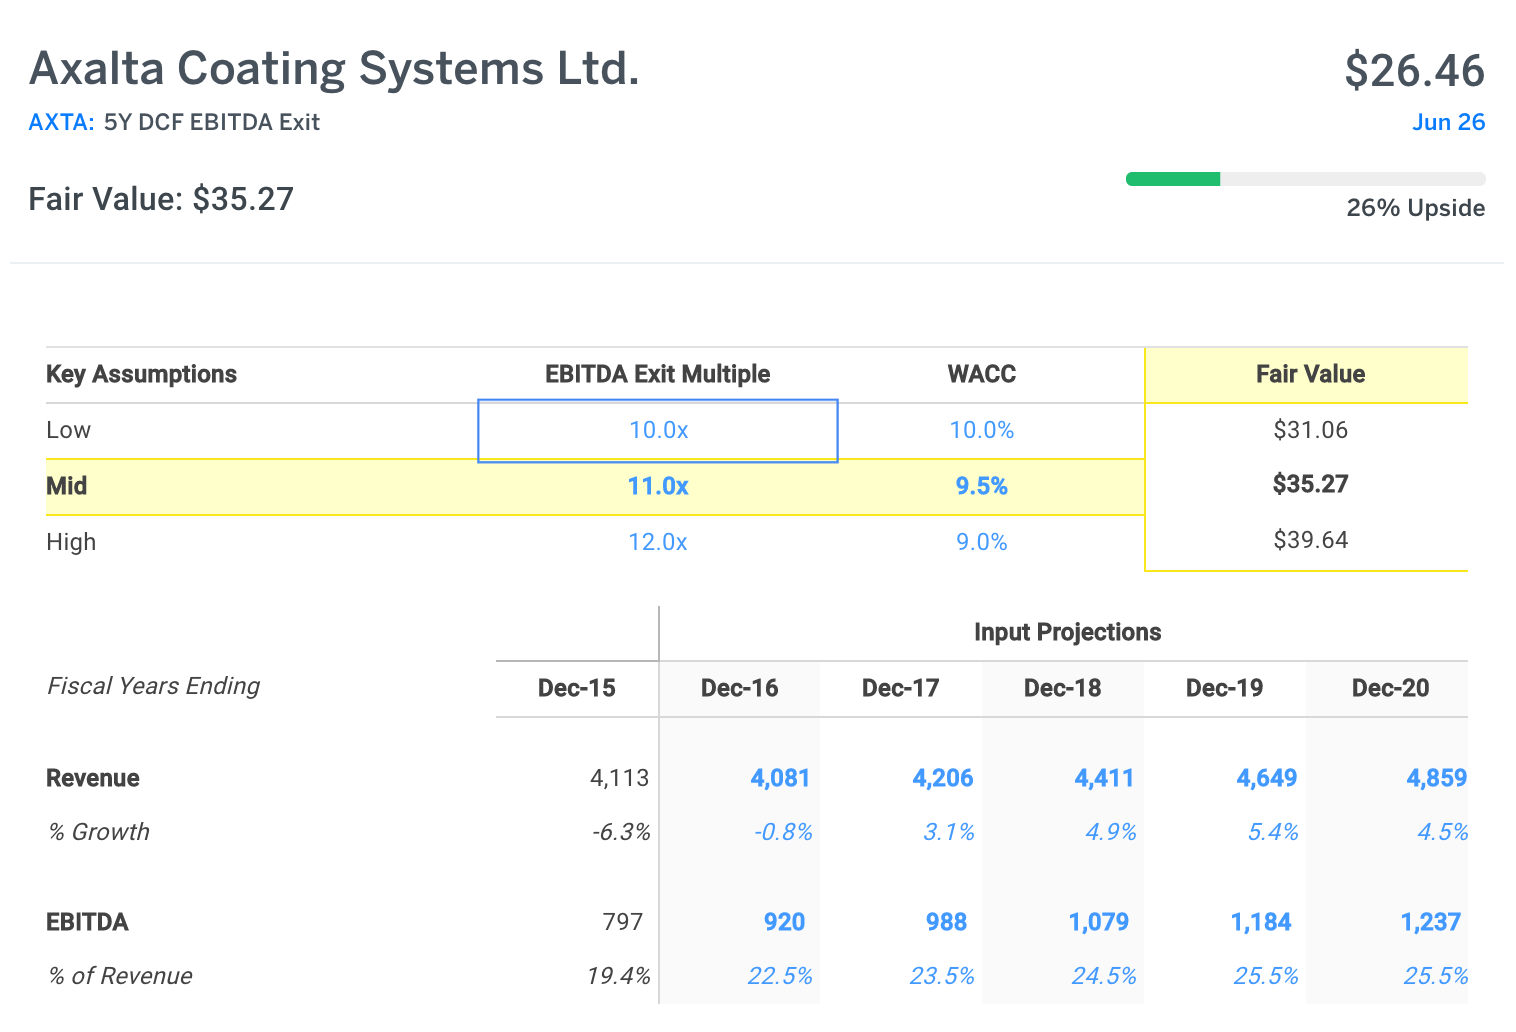This screenshot has width=1516, height=1032.
Task: Click the High fair value $39.64
Action: [1311, 540]
